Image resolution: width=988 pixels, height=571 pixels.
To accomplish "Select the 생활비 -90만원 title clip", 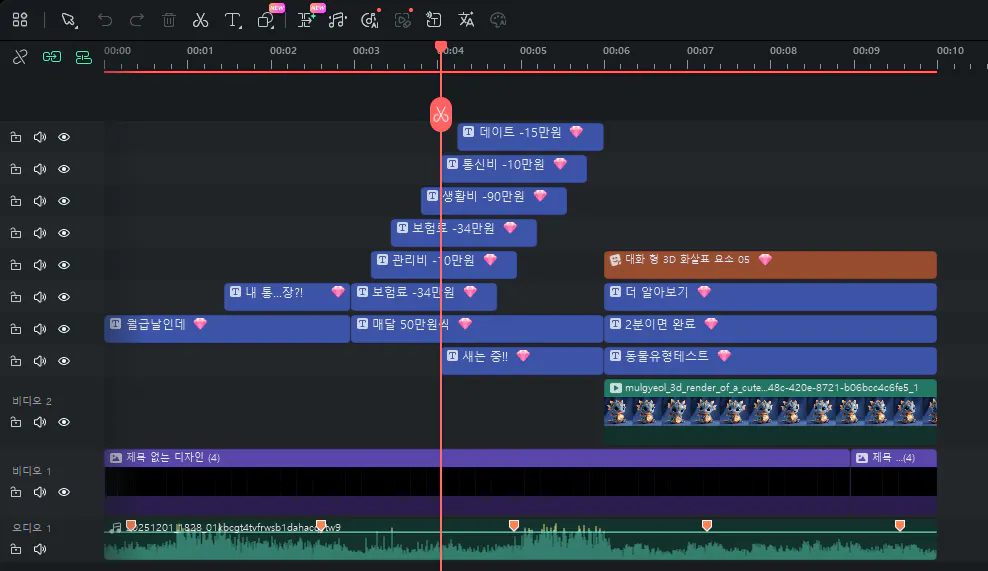I will [494, 201].
